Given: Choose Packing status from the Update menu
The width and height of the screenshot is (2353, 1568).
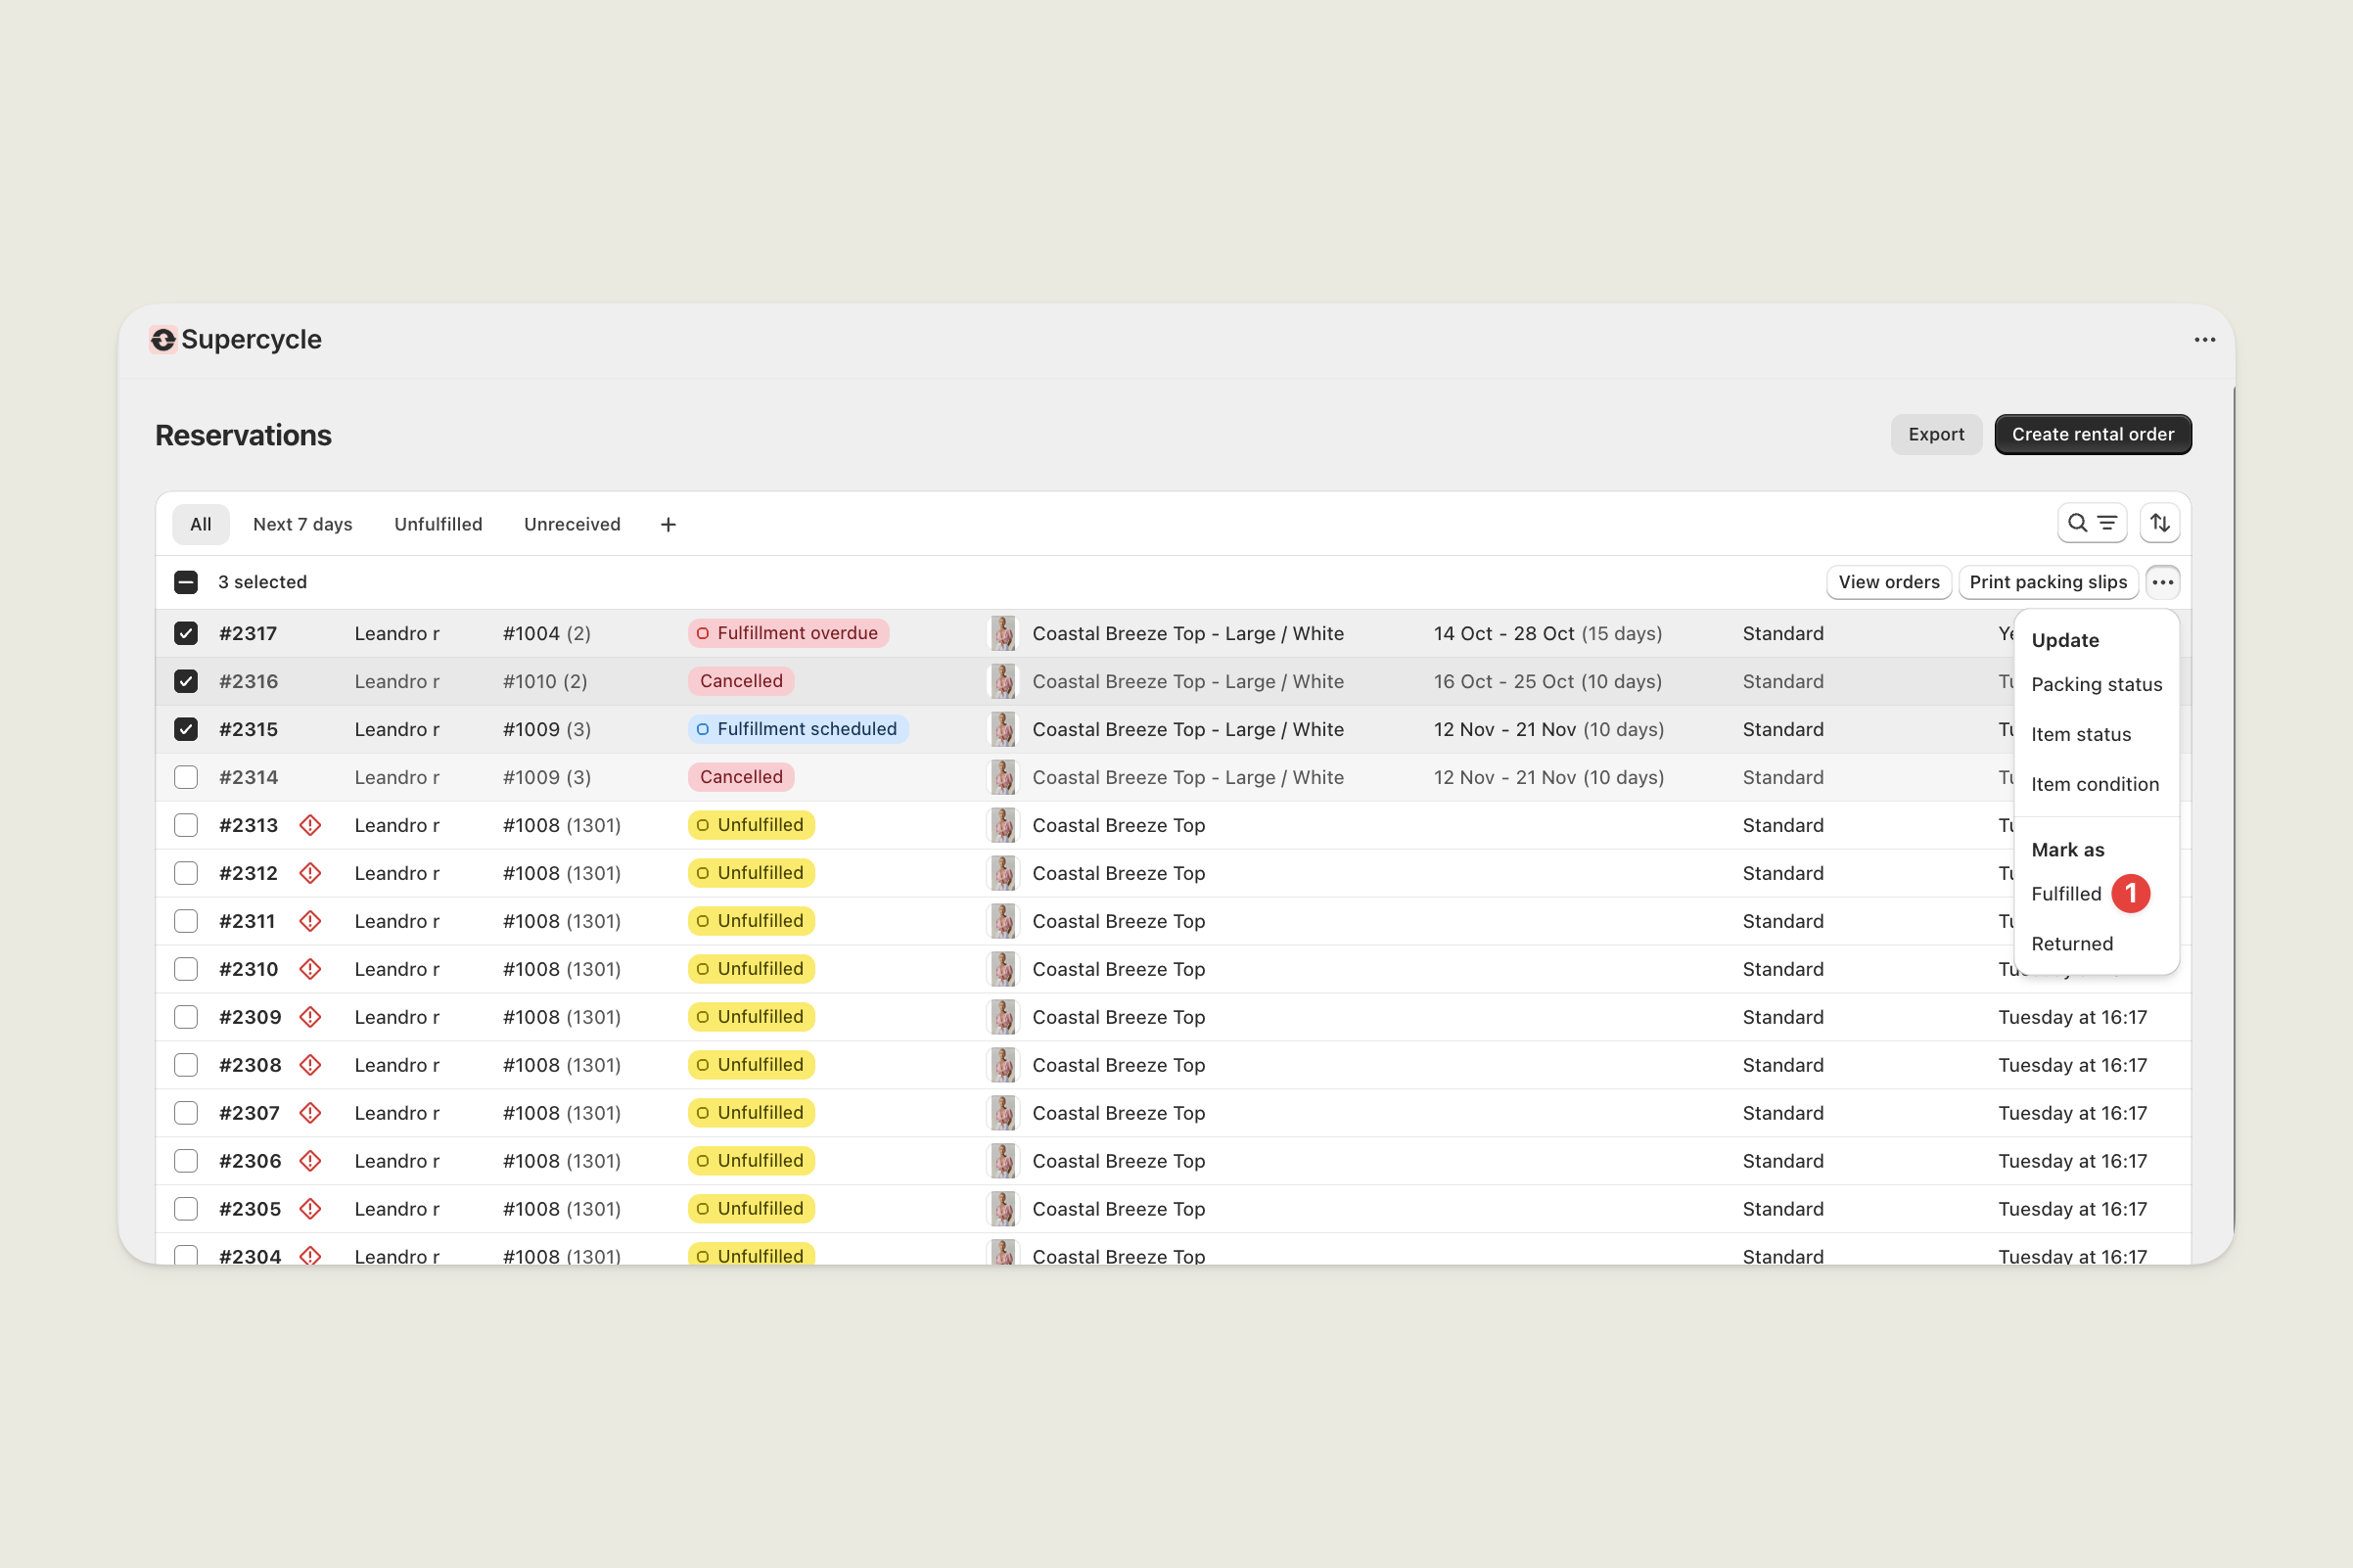Looking at the screenshot, I should point(2096,684).
